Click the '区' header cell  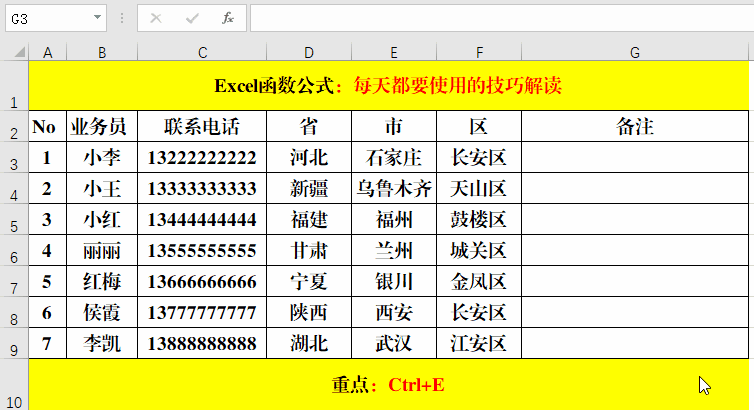coord(479,126)
